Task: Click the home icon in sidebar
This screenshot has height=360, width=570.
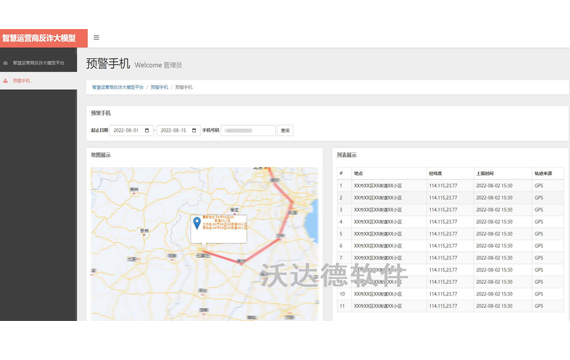Action: pos(5,63)
